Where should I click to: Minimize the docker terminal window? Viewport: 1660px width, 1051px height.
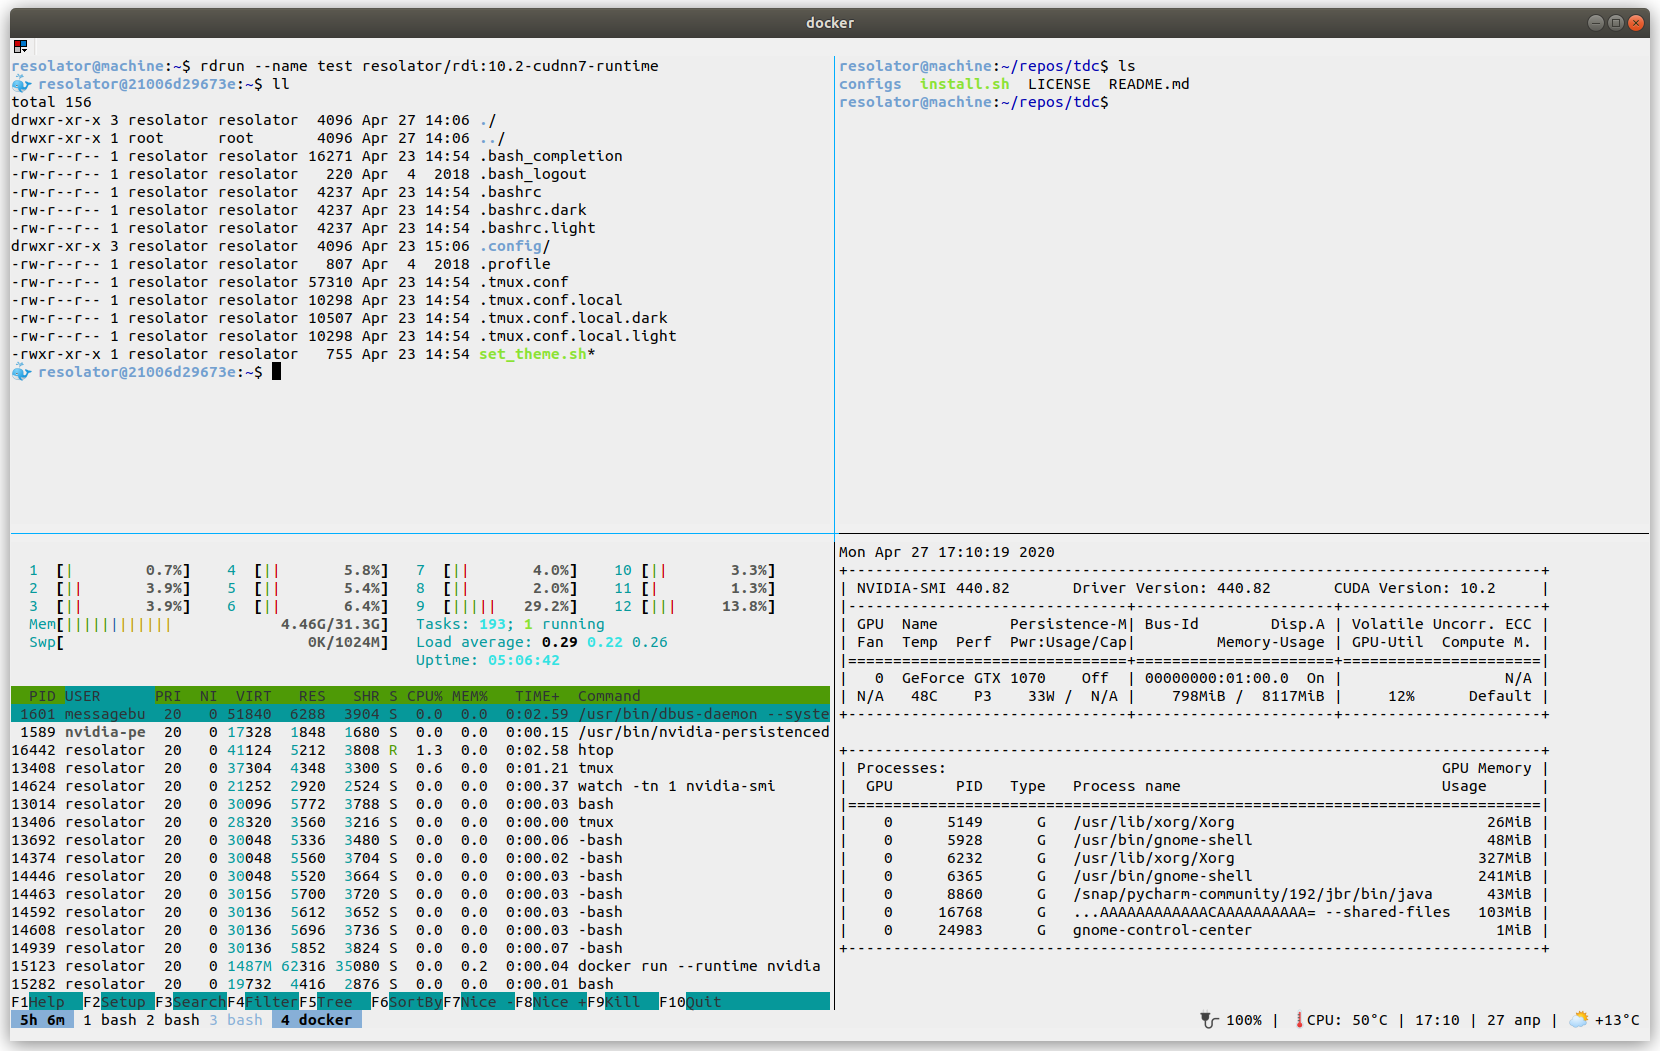[x=1595, y=22]
